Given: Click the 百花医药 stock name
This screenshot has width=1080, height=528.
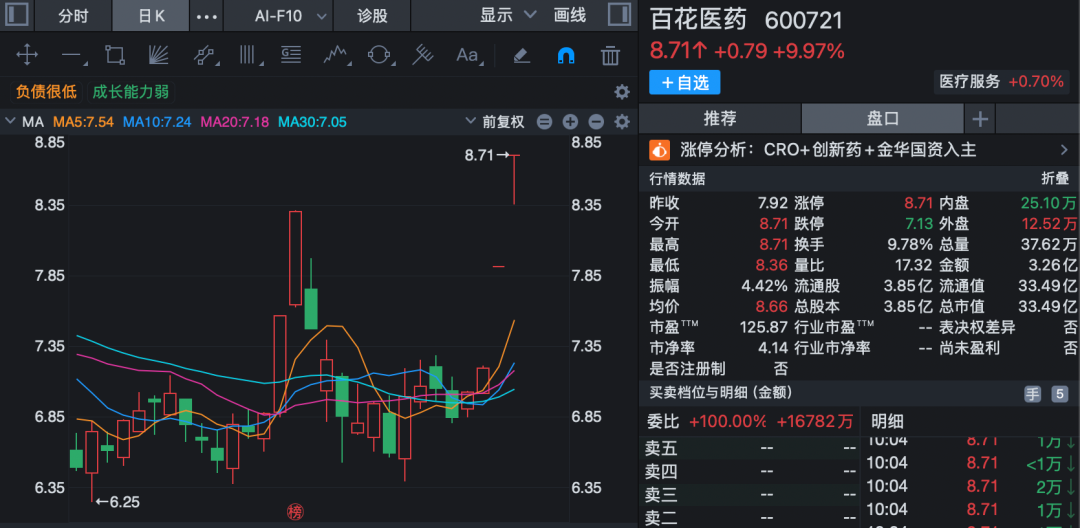Looking at the screenshot, I should coord(698,19).
